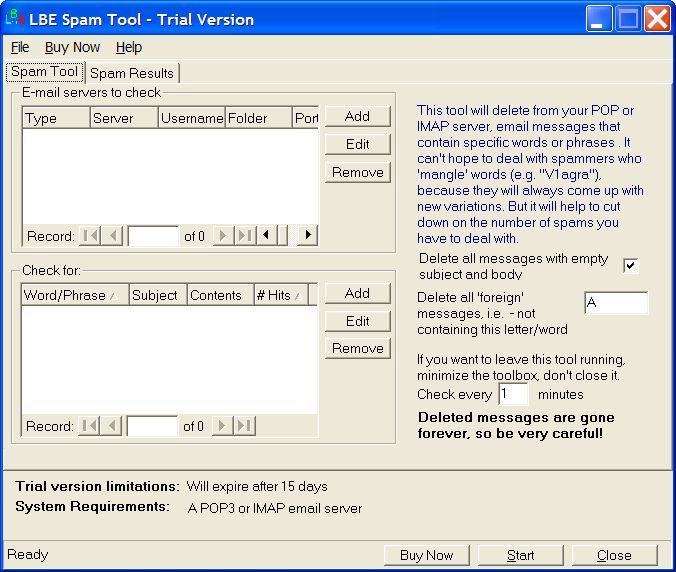Screen dimensions: 676x572
Task: Click the E-mail servers record number field
Action: [153, 236]
